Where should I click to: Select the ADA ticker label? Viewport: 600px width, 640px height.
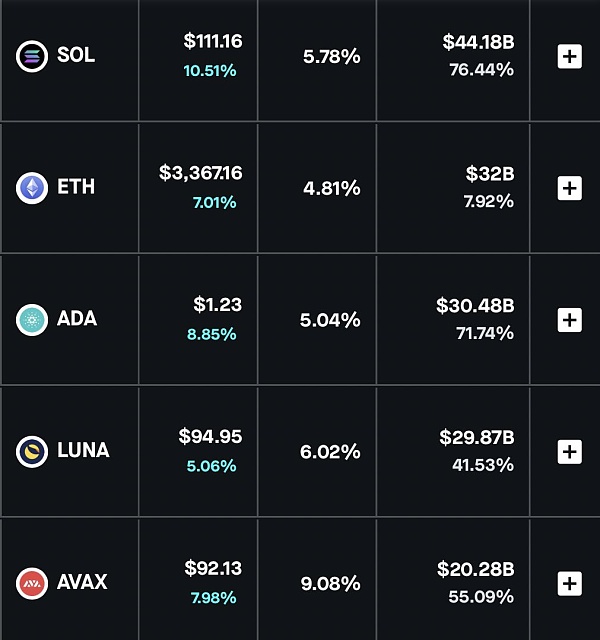(77, 320)
